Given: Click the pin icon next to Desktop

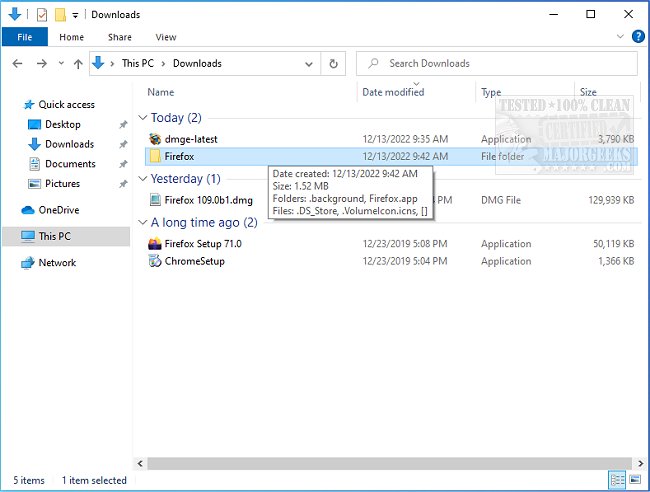Looking at the screenshot, I should [123, 124].
